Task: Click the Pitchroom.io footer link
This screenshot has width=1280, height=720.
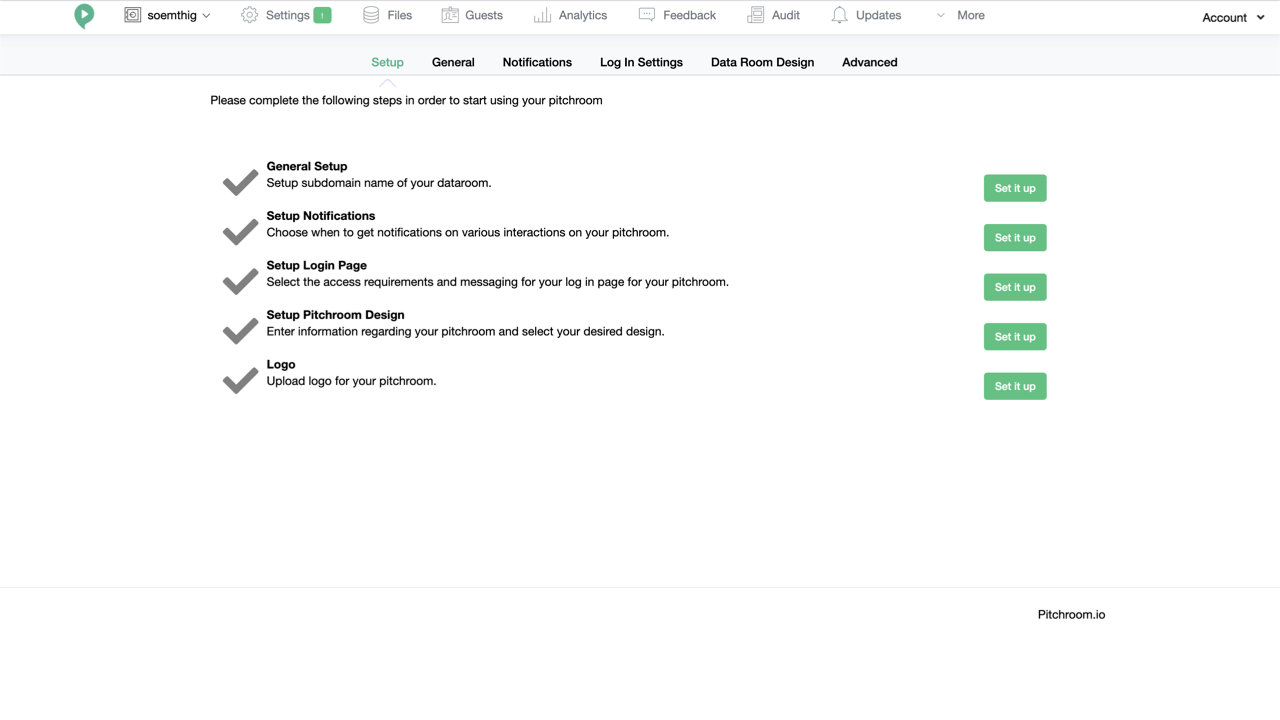Action: coord(1071,615)
